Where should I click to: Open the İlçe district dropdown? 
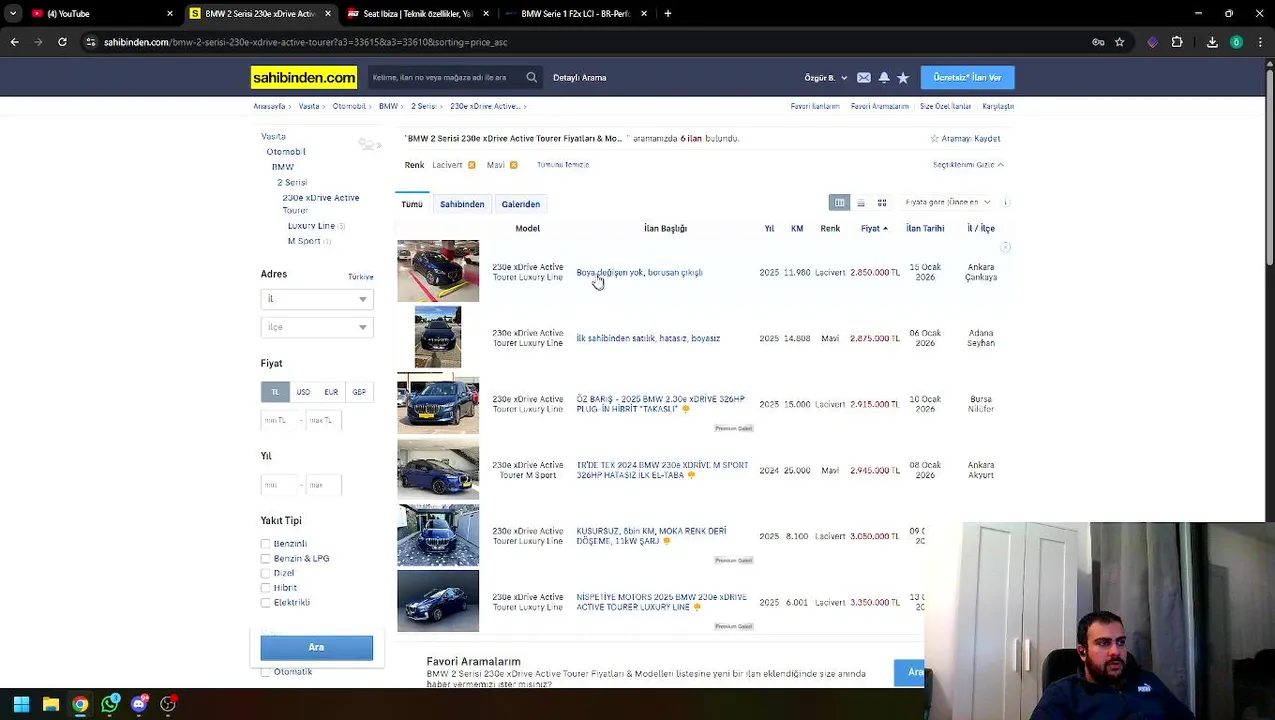pos(317,327)
